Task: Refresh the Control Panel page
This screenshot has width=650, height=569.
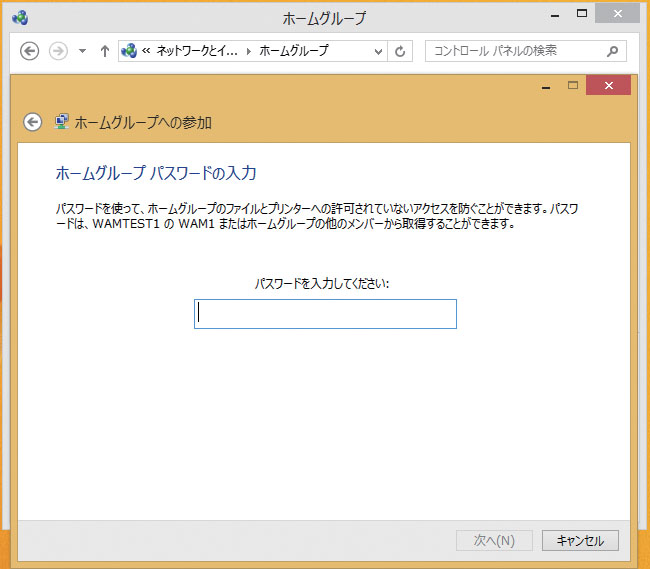Action: [x=400, y=51]
